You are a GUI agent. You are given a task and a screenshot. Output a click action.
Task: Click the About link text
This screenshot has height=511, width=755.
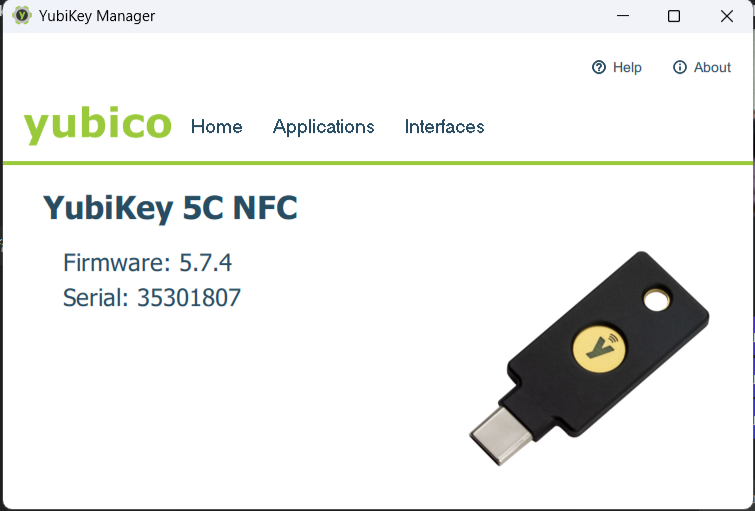coord(712,67)
